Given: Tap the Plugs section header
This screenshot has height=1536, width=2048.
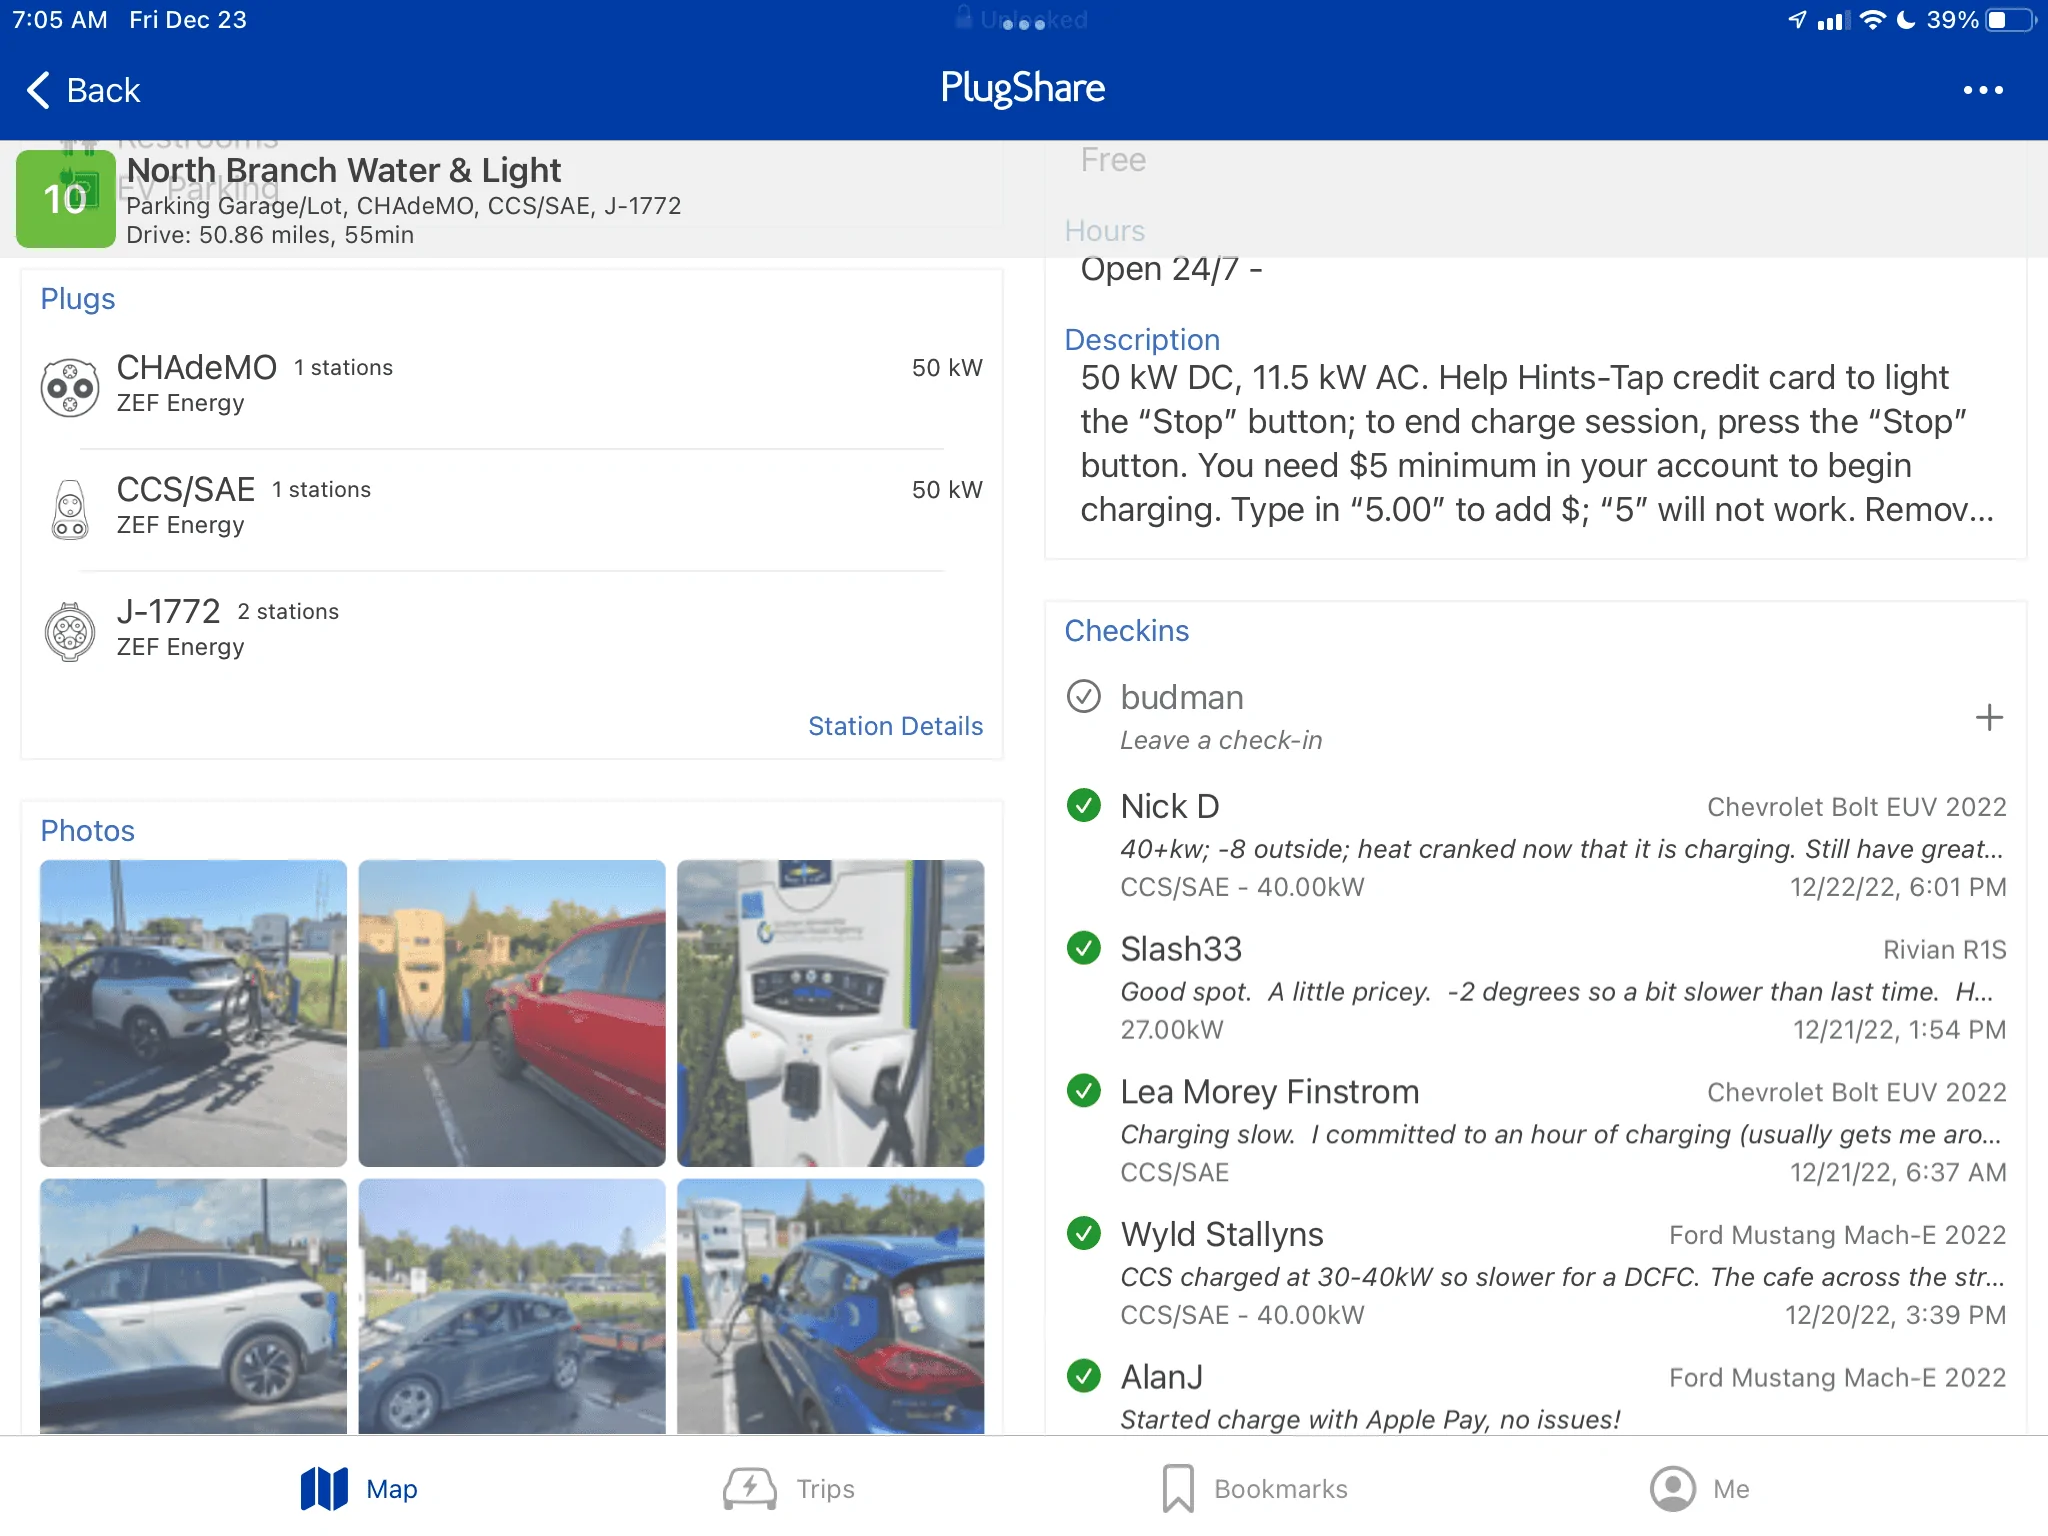Looking at the screenshot, I should (x=78, y=298).
